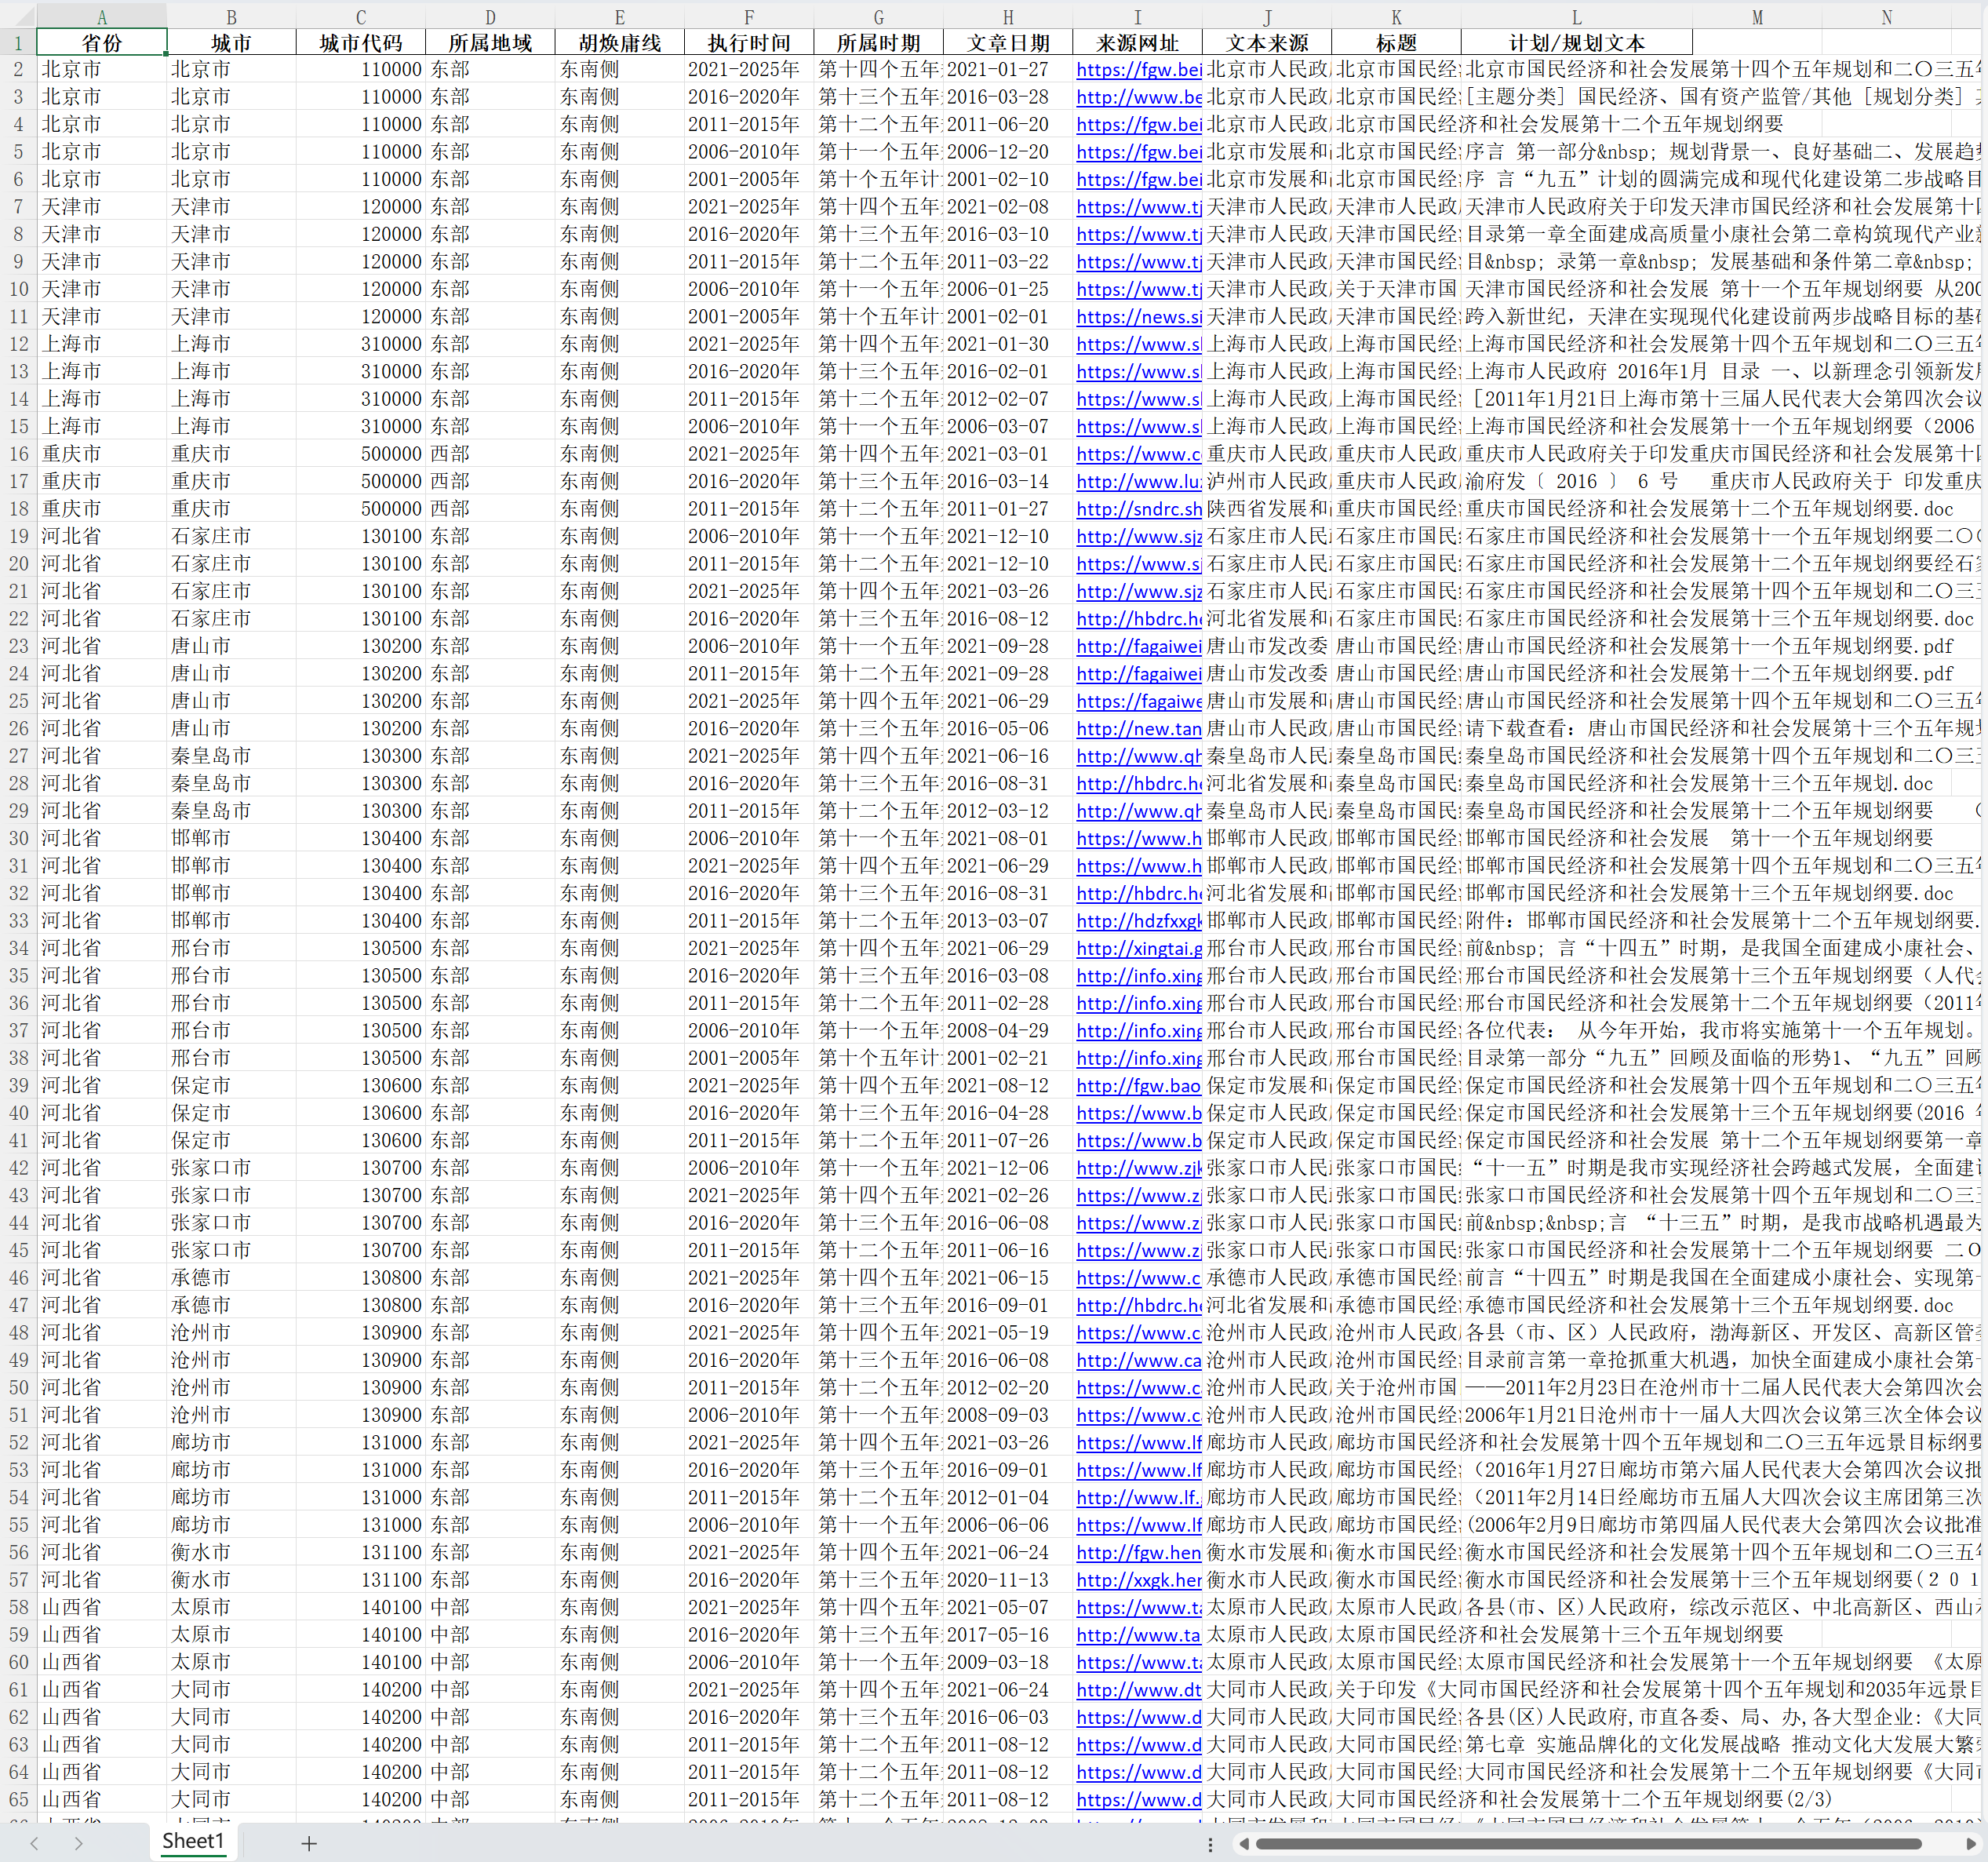Click next sheet navigation arrow
Image resolution: width=1988 pixels, height=1862 pixels.
[x=78, y=1843]
